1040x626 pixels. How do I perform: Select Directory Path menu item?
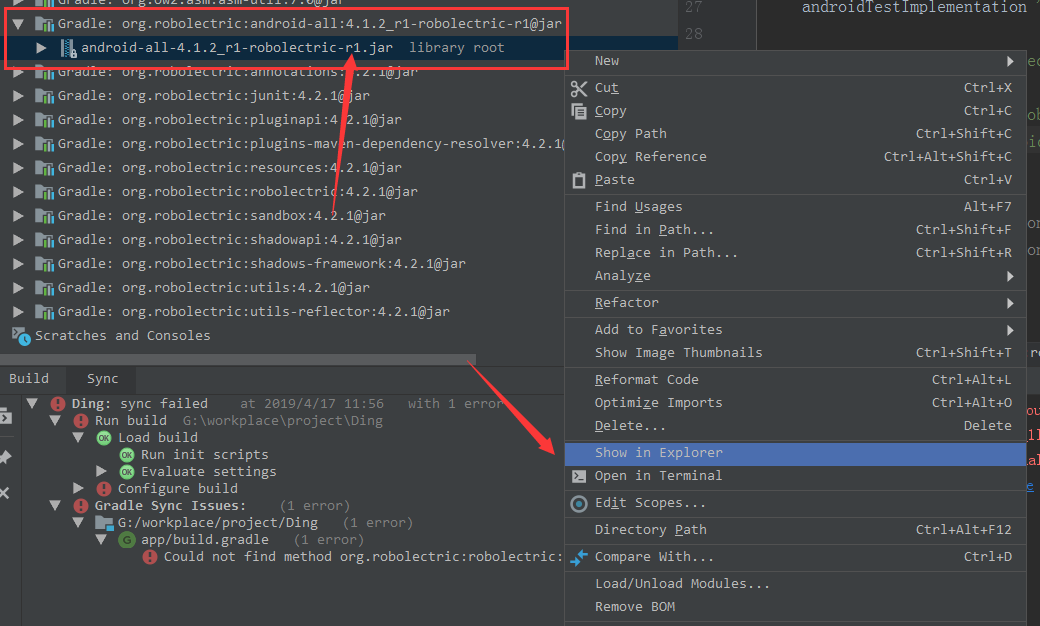pos(795,531)
